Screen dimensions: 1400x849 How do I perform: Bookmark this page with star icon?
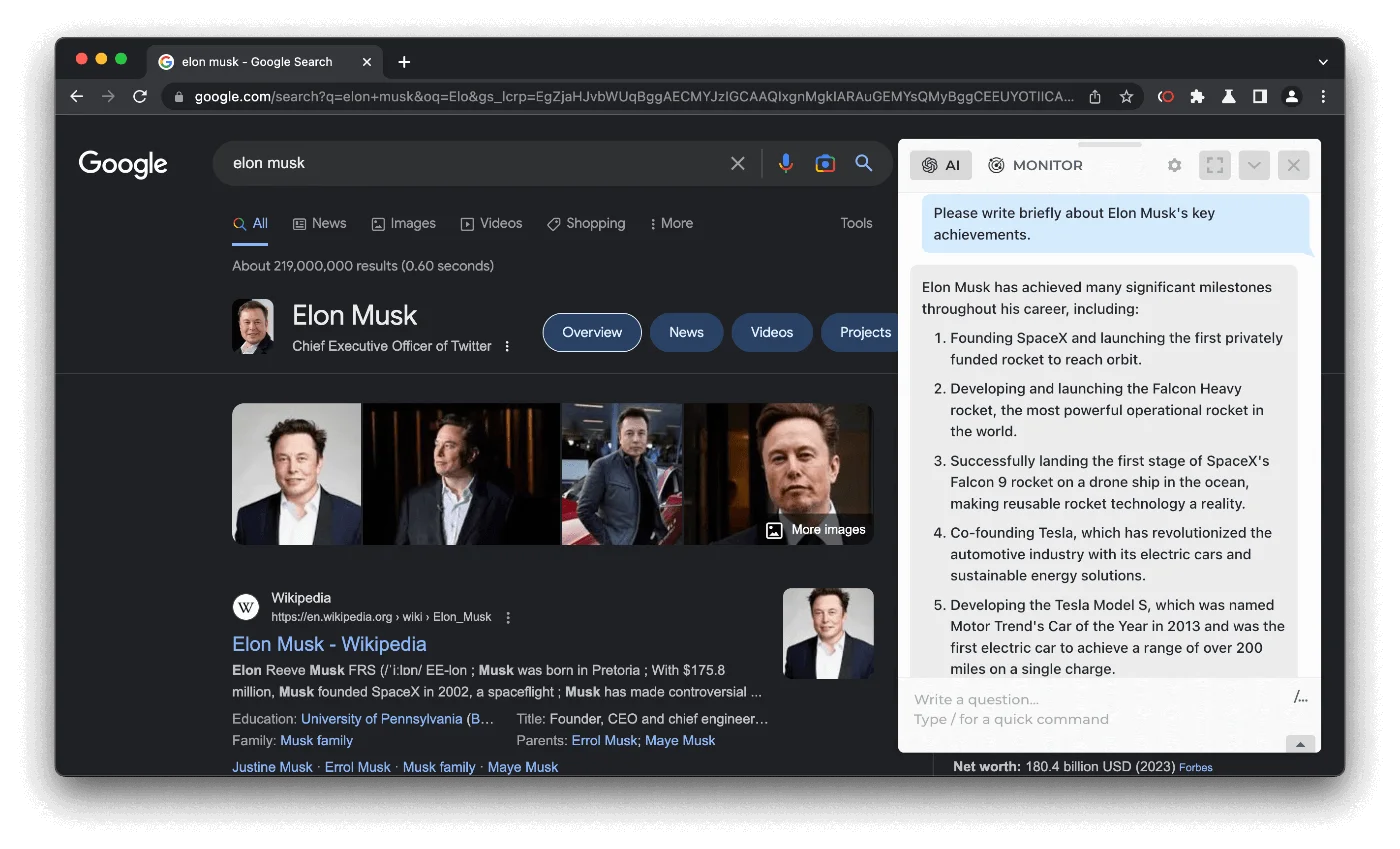tap(1127, 96)
